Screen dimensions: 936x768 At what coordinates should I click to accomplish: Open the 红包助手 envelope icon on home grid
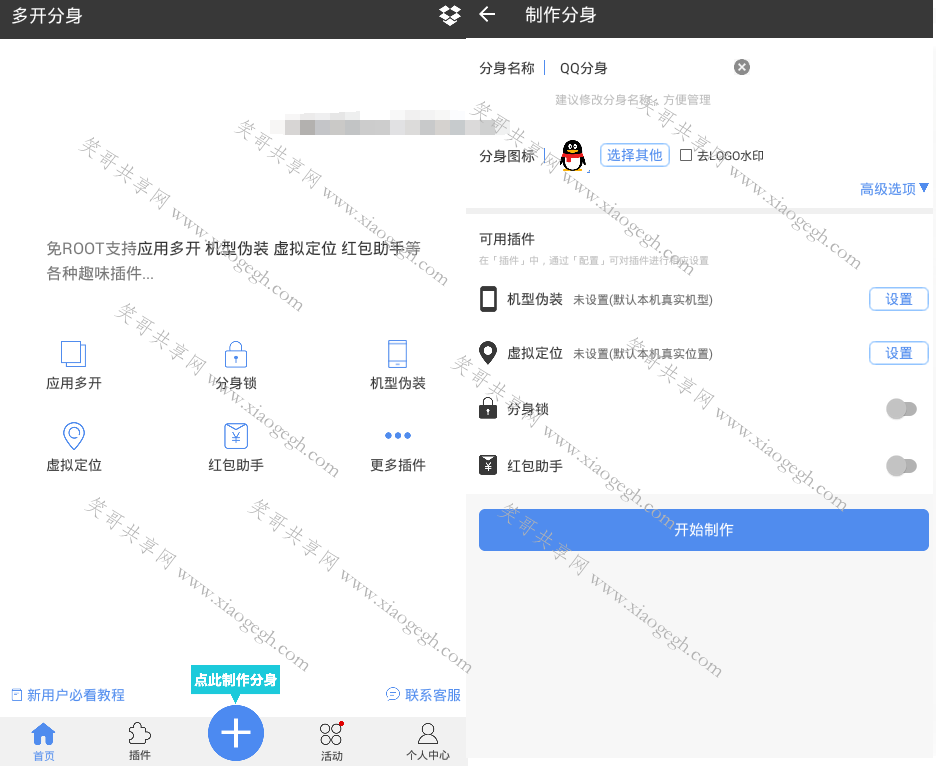click(236, 436)
